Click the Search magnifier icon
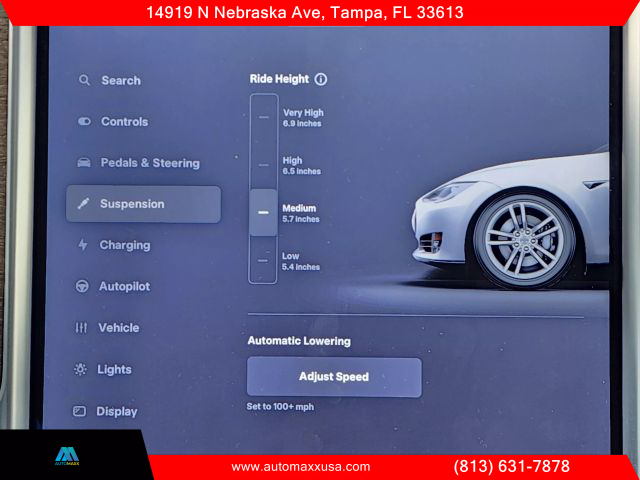Image resolution: width=640 pixels, height=480 pixels. [83, 80]
